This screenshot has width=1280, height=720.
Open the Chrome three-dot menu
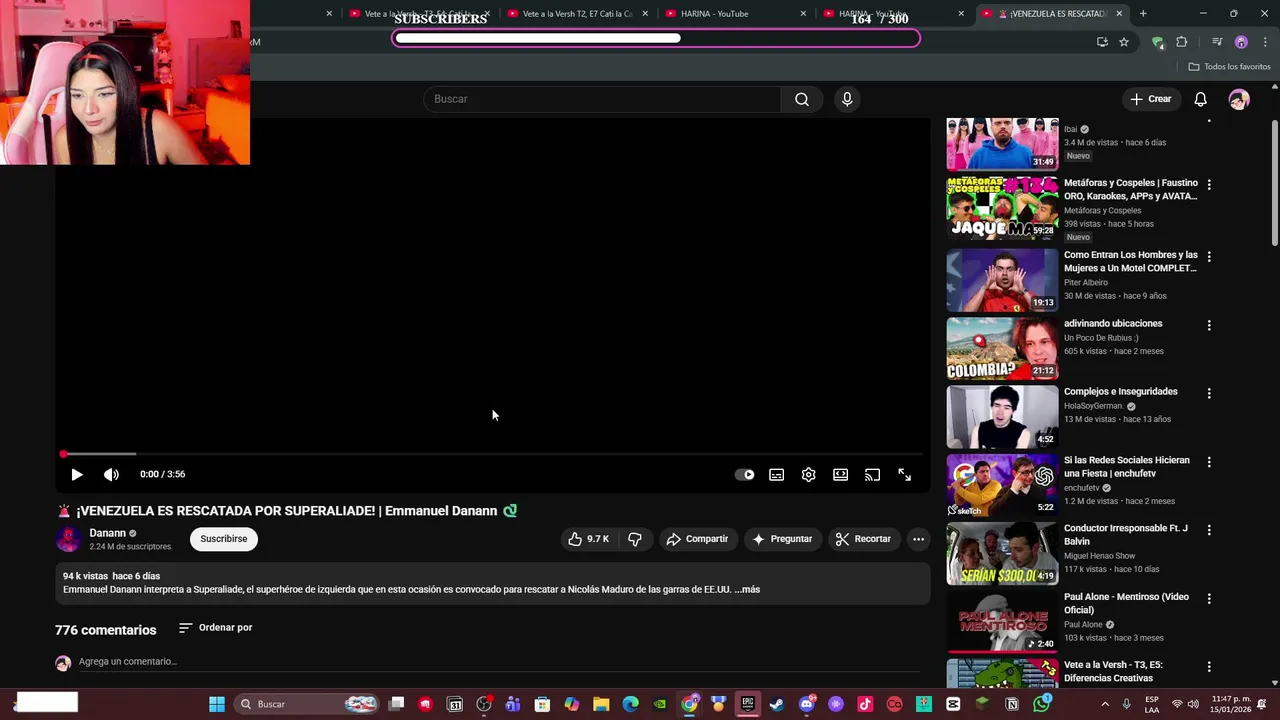[1264, 42]
